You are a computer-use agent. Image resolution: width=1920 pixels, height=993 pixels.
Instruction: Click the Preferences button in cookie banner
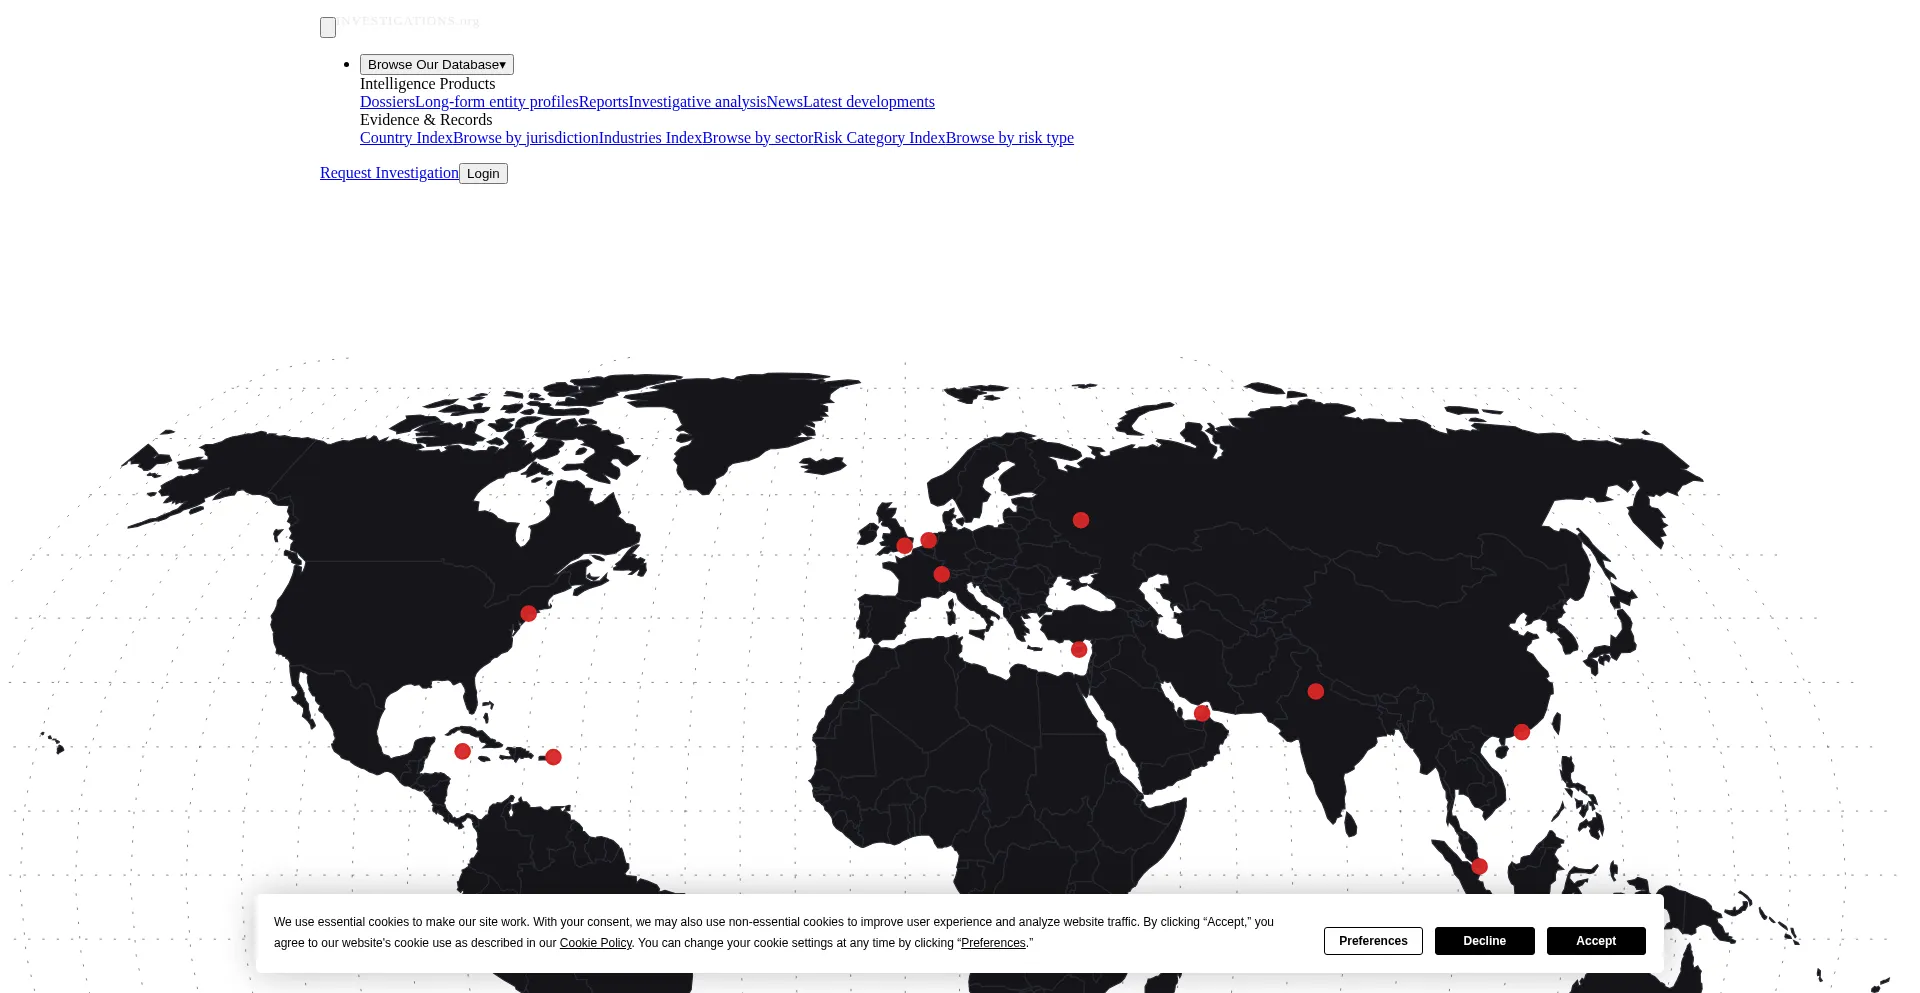[x=1373, y=941]
